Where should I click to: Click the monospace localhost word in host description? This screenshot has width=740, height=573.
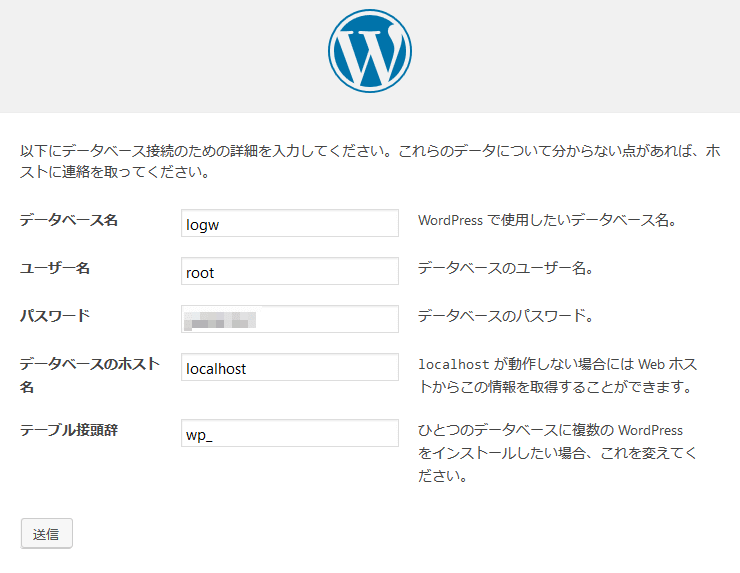tap(453, 364)
